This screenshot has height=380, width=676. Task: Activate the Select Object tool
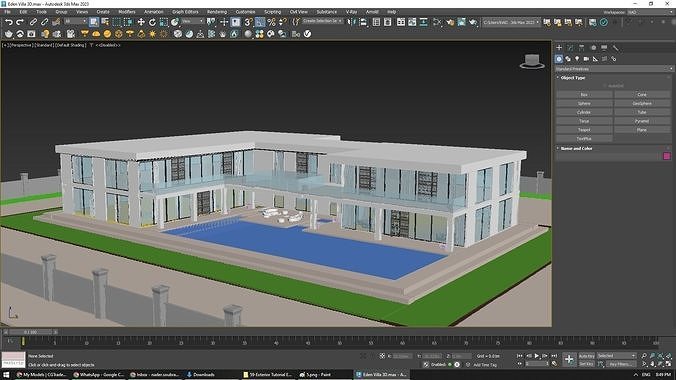click(x=94, y=22)
